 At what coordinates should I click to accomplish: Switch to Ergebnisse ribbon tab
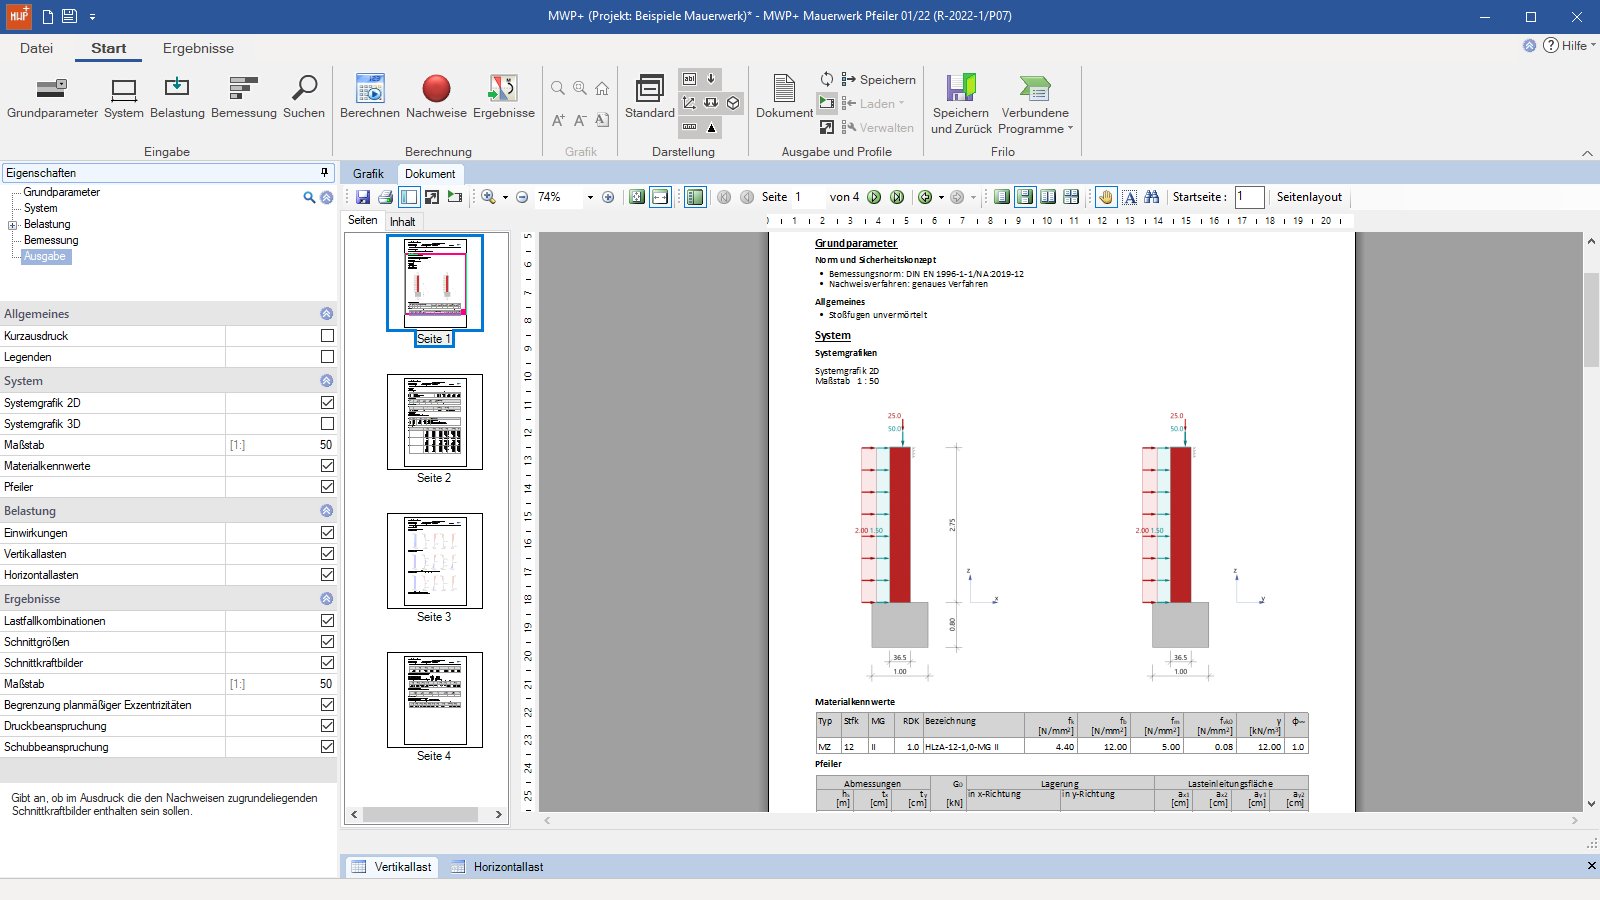coord(198,48)
